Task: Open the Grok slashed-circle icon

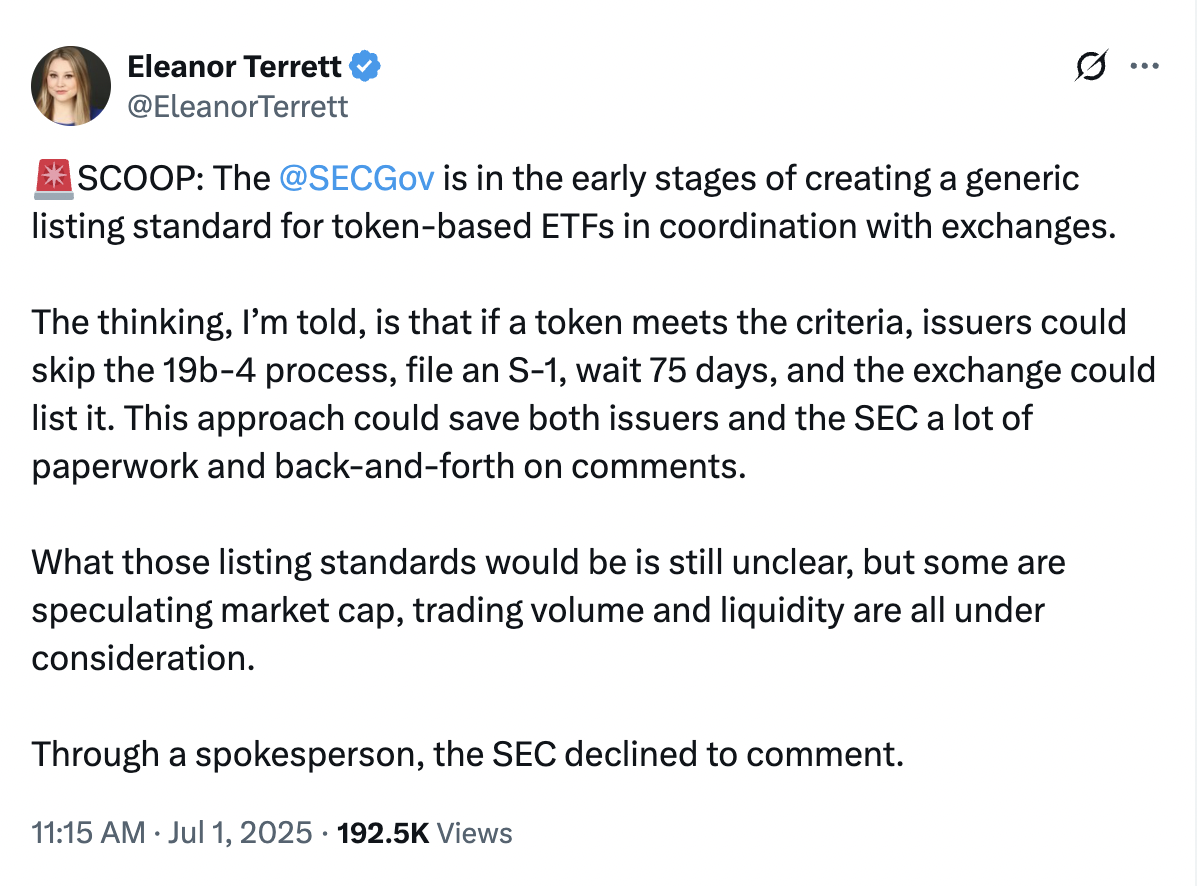Action: tap(1090, 67)
